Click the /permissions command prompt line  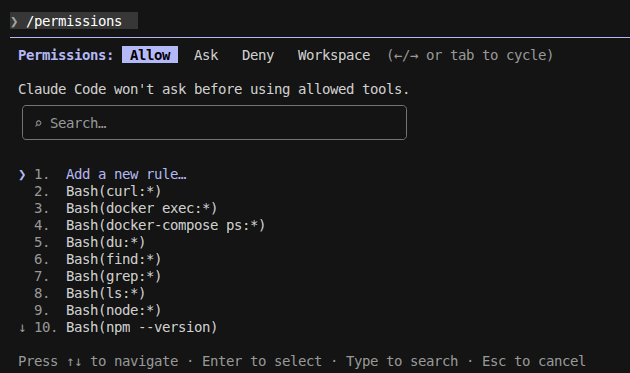point(74,21)
